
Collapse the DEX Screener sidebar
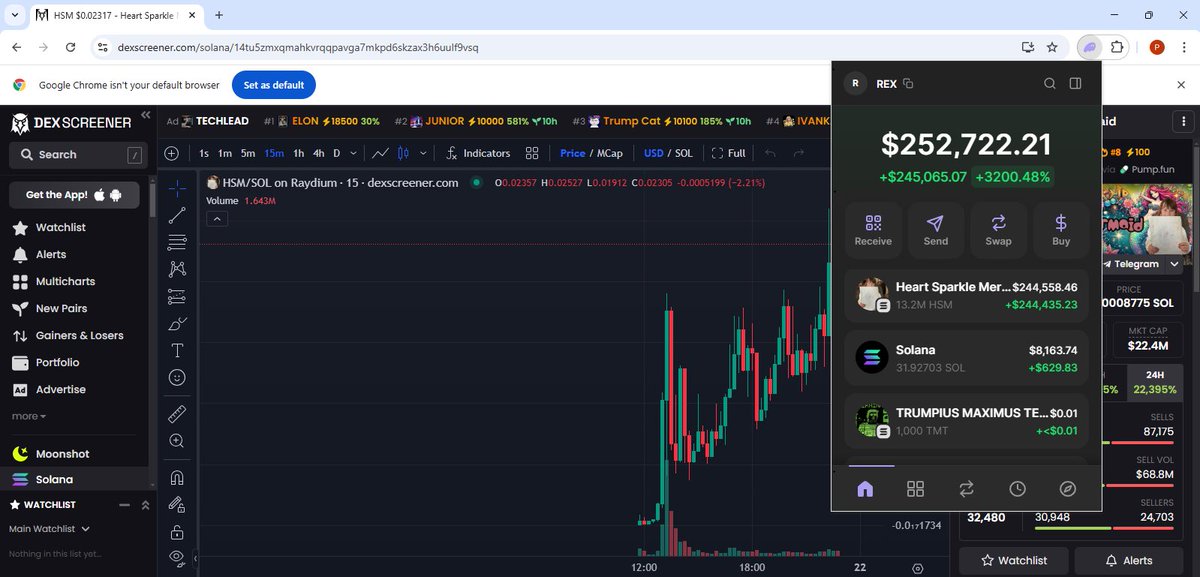[146, 115]
